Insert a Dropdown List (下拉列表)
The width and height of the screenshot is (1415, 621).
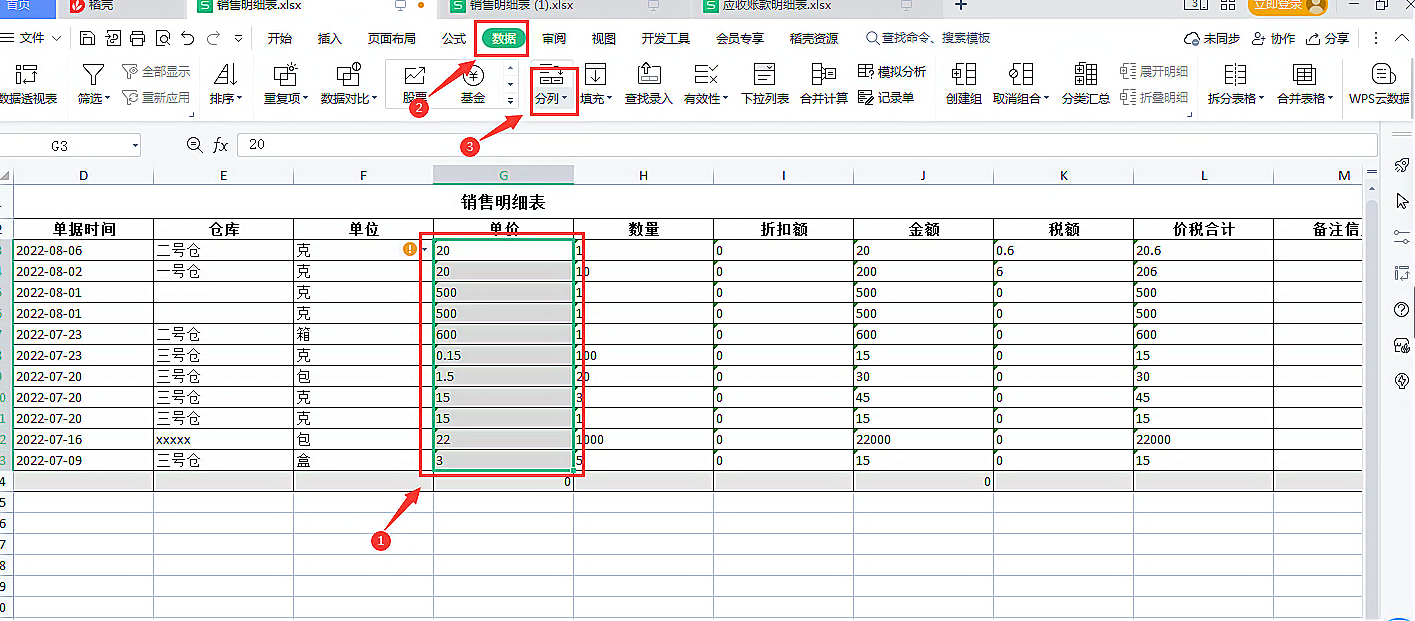[765, 84]
